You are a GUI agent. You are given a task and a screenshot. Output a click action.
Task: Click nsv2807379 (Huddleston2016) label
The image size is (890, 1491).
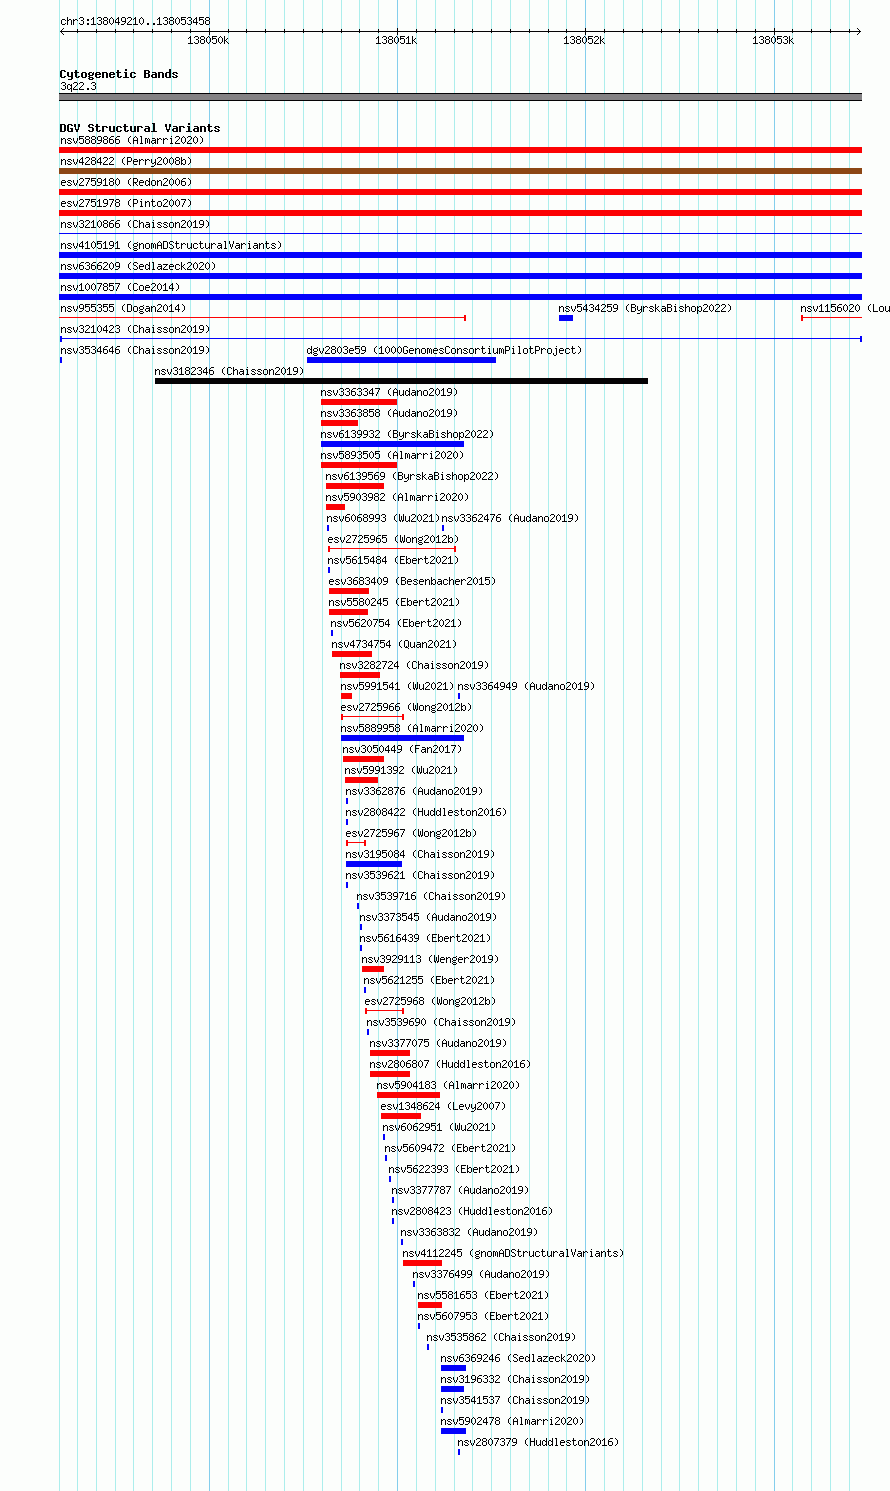(x=538, y=1442)
